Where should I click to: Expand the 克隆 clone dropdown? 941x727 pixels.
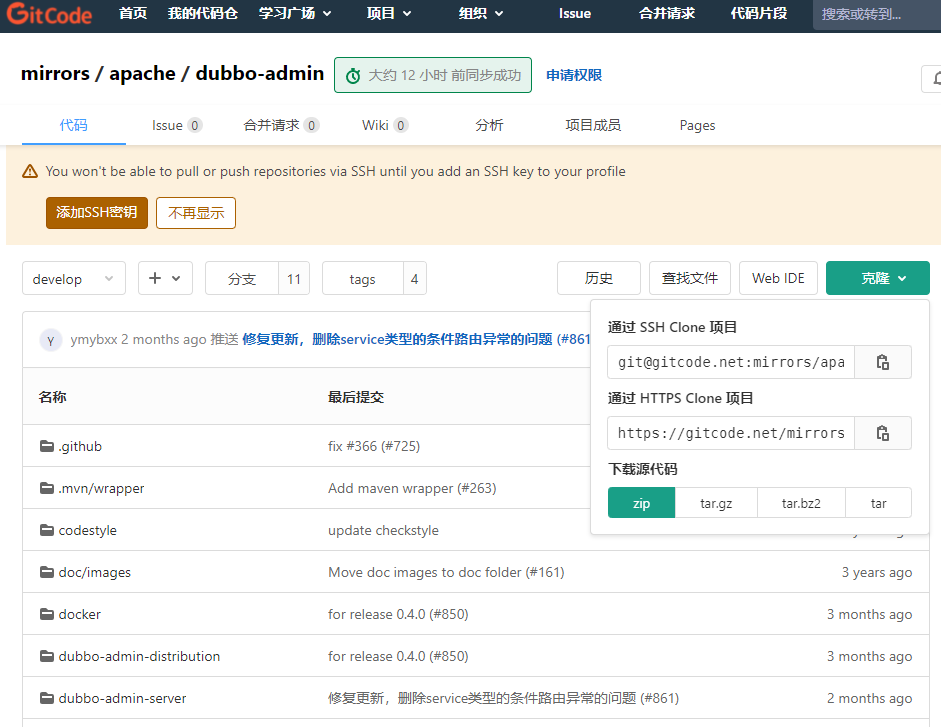click(x=877, y=278)
